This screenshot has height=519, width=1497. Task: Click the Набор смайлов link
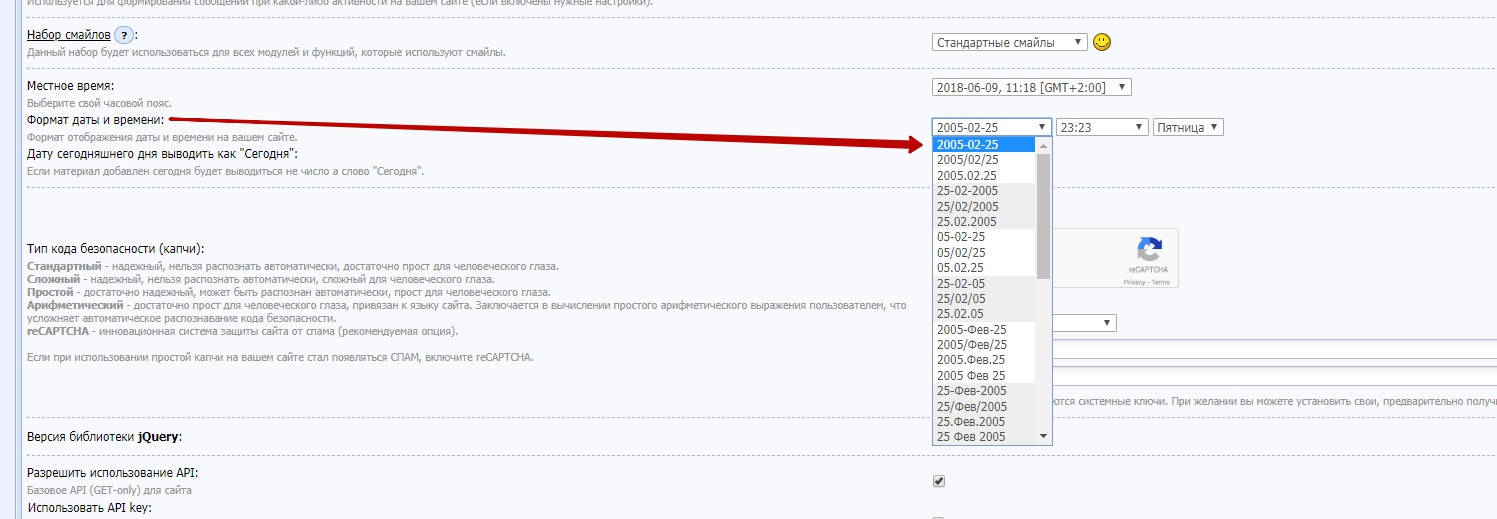pyautogui.click(x=67, y=35)
